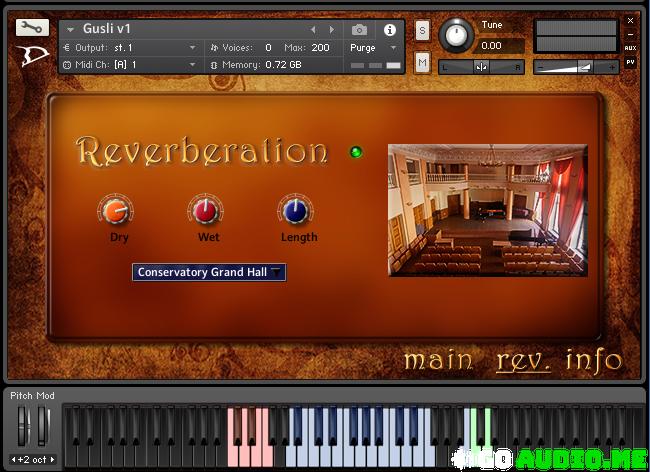Toggle the Solo (S) button

click(422, 30)
